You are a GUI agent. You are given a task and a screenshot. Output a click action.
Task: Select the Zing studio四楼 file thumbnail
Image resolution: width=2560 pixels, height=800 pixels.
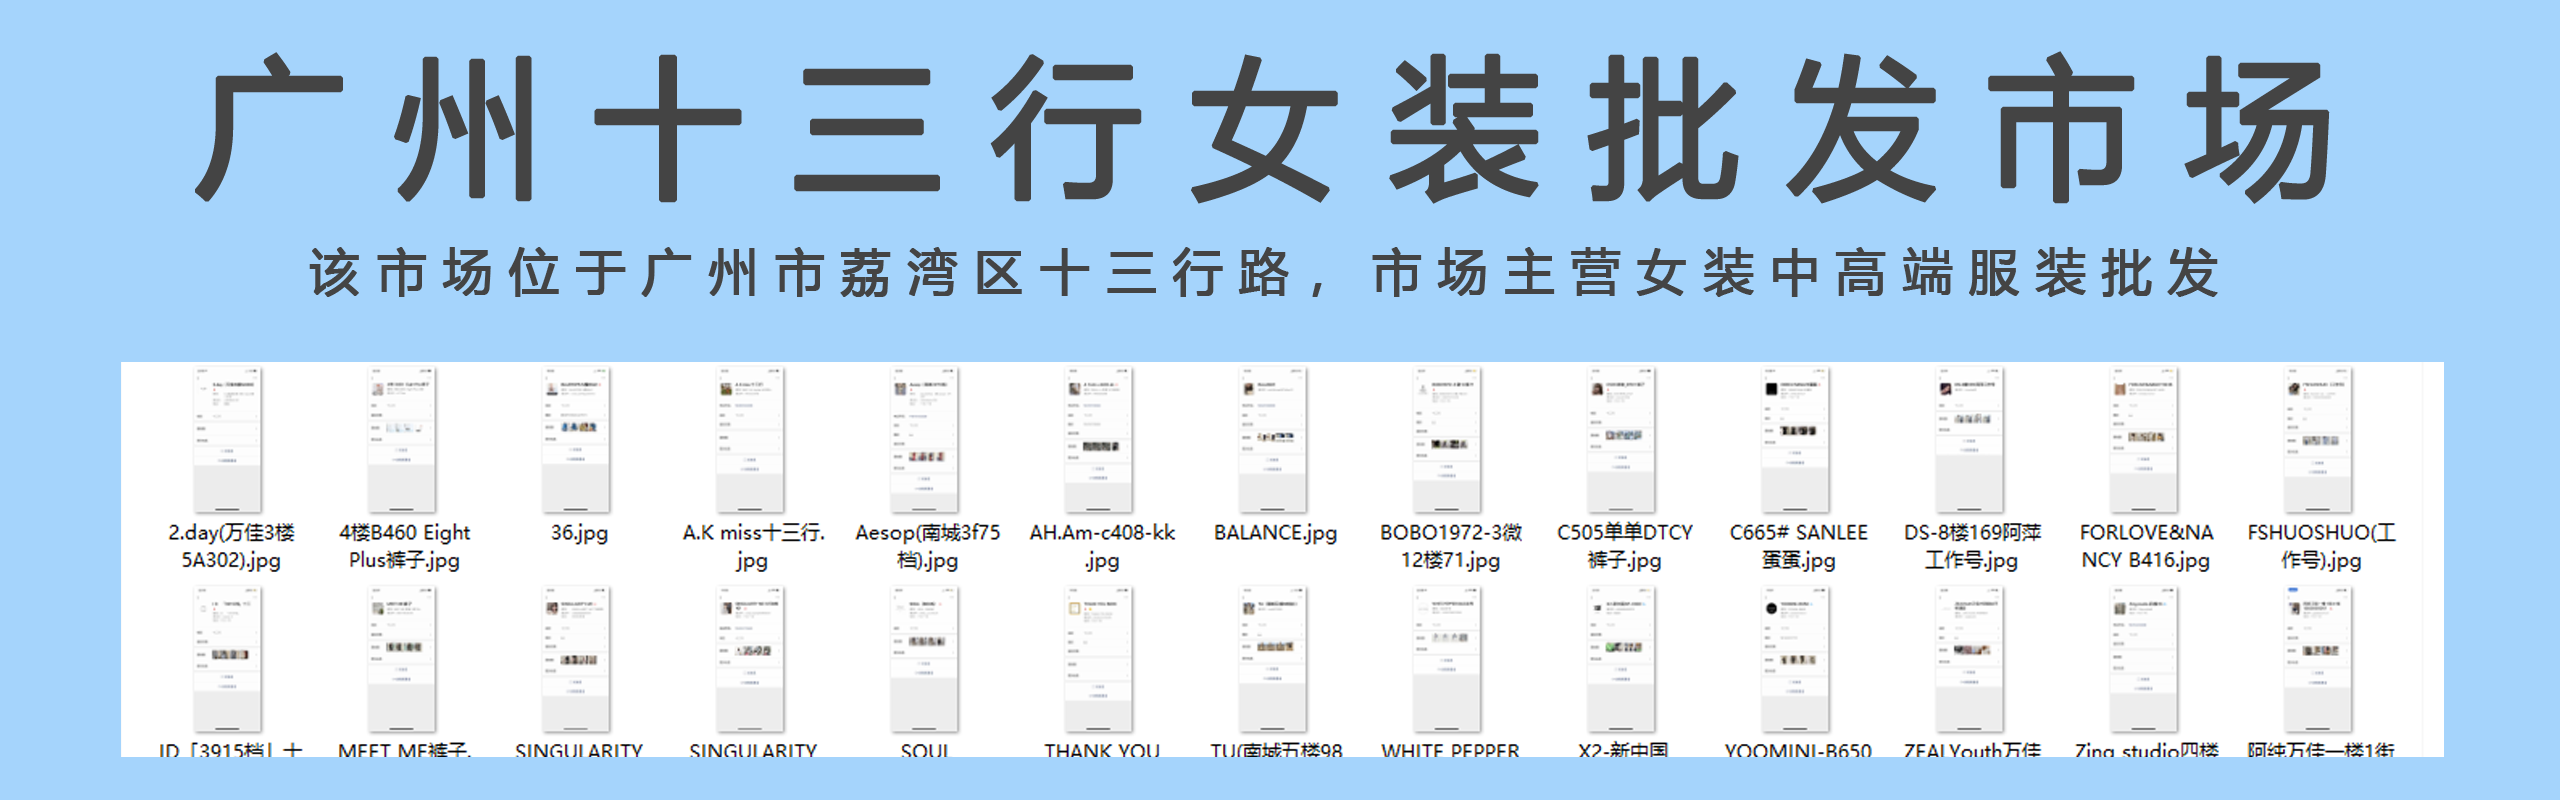point(2144,660)
